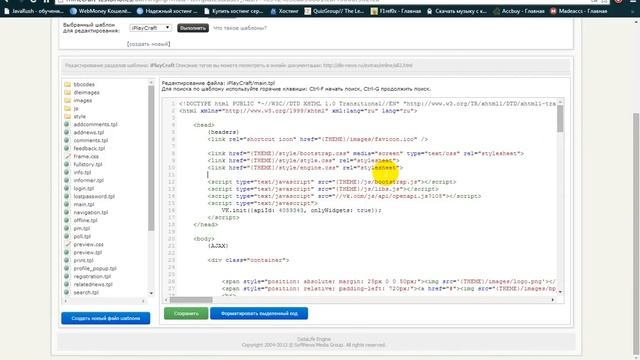Select navigation.tpl in file list
Image resolution: width=640 pixels, height=360 pixels.
point(91,212)
